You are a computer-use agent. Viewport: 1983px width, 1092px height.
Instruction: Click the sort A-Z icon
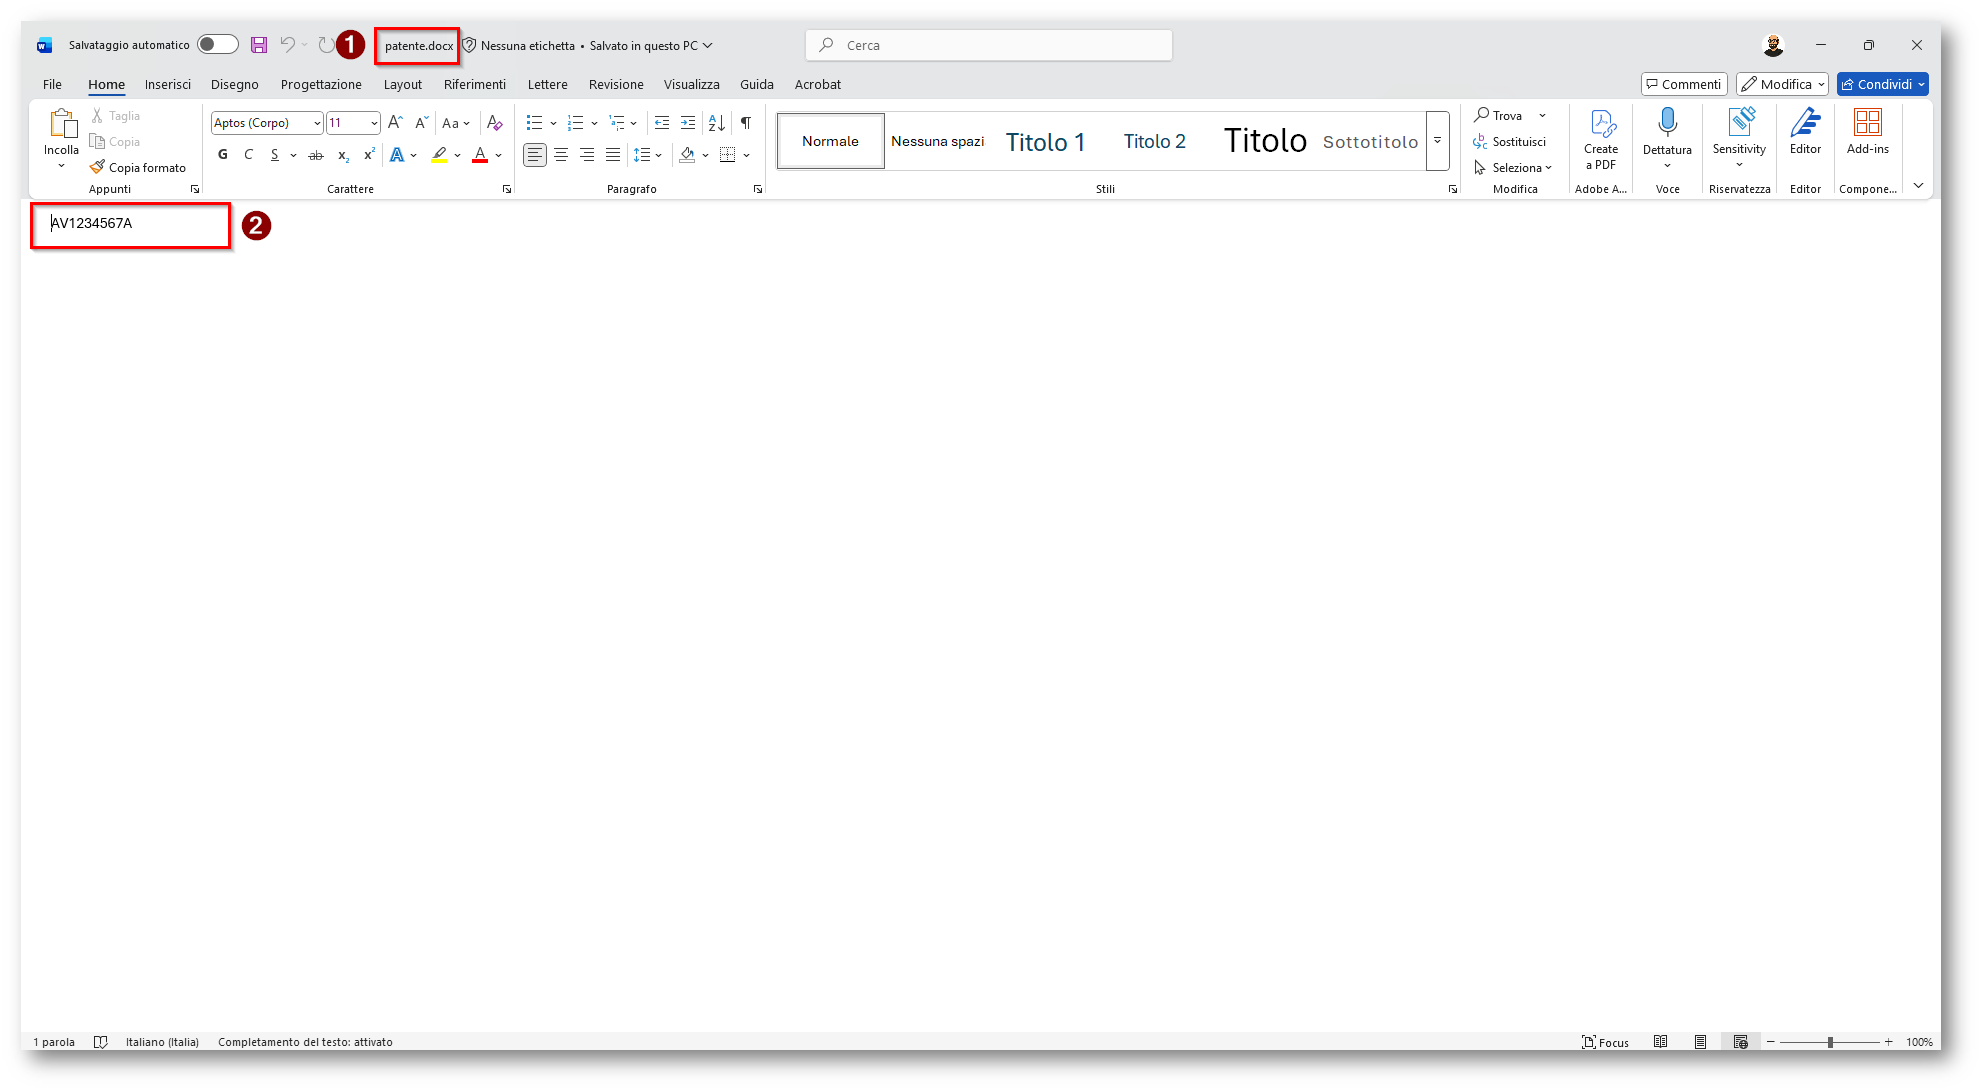[x=717, y=123]
